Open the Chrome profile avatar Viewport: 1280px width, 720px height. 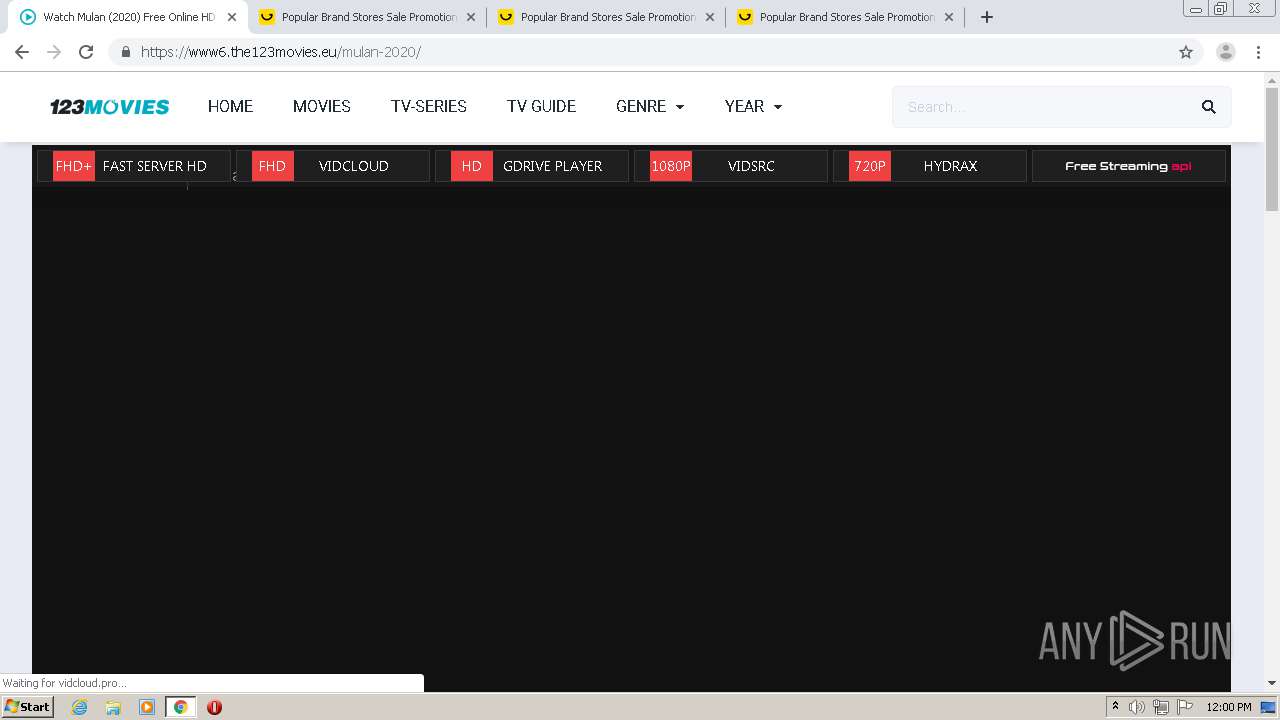[1226, 52]
